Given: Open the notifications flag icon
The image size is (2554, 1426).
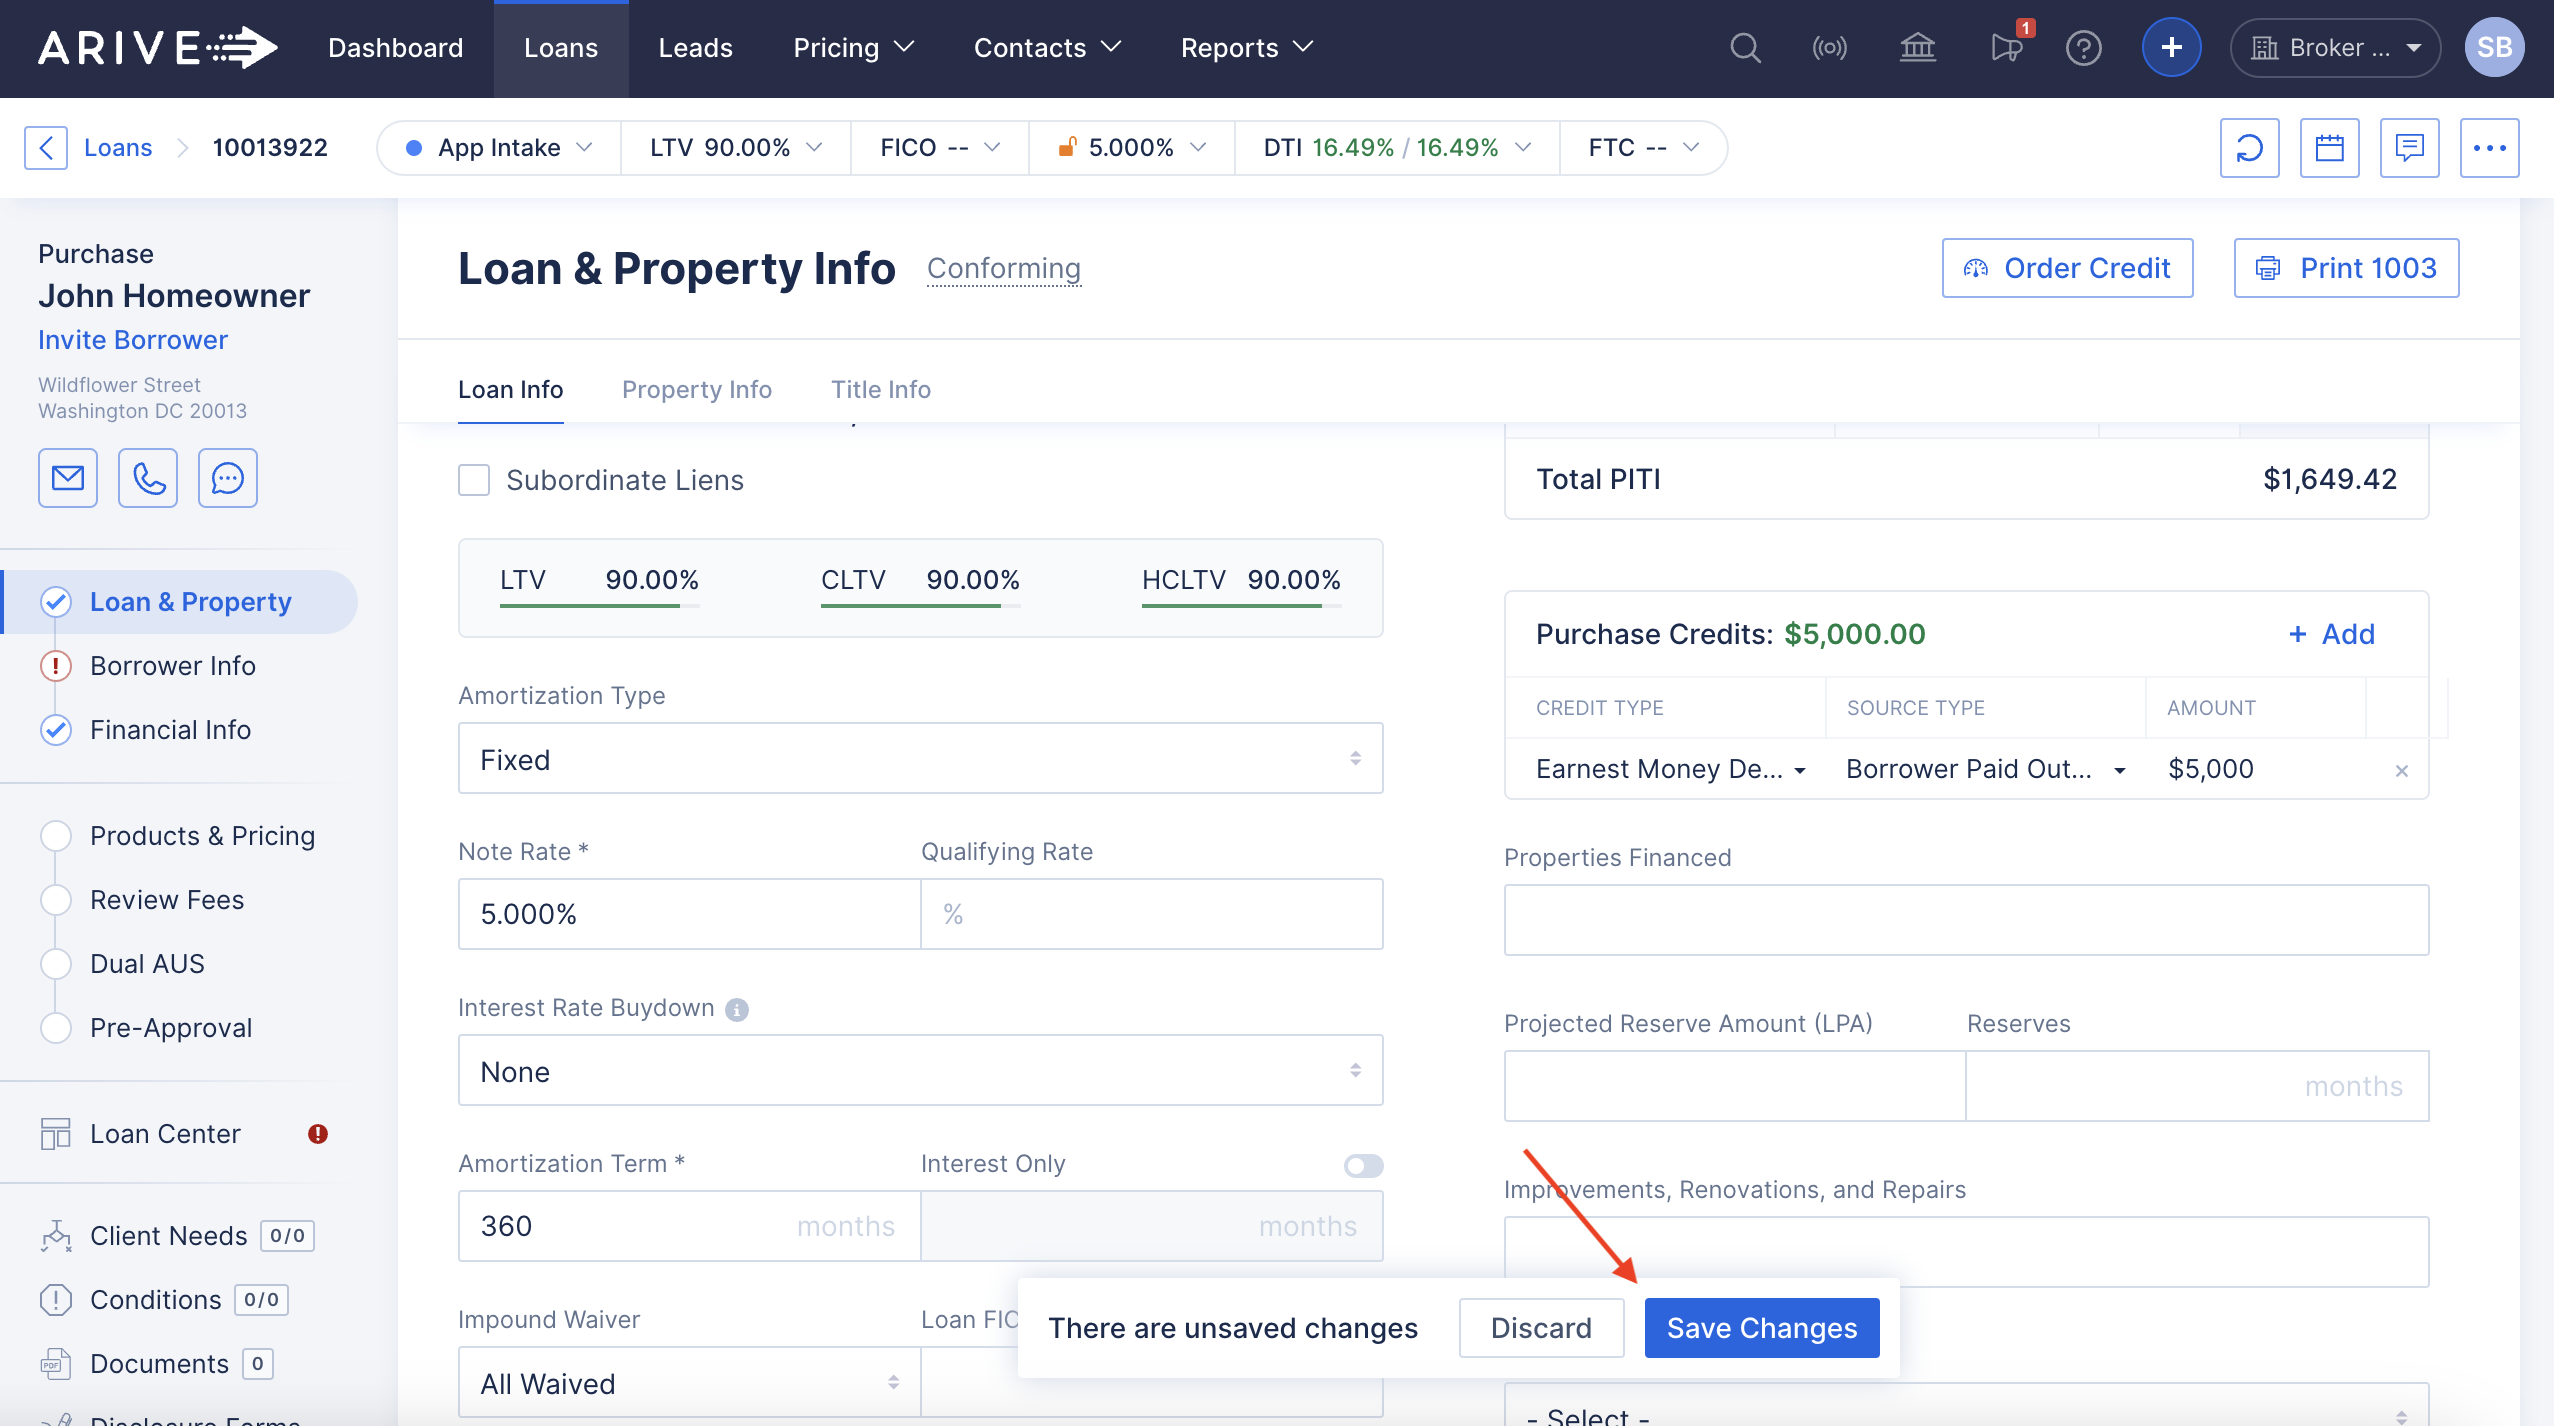Looking at the screenshot, I should [2006, 48].
